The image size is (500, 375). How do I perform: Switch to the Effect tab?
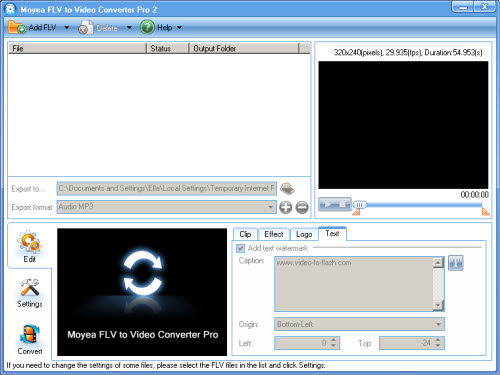pyautogui.click(x=274, y=234)
